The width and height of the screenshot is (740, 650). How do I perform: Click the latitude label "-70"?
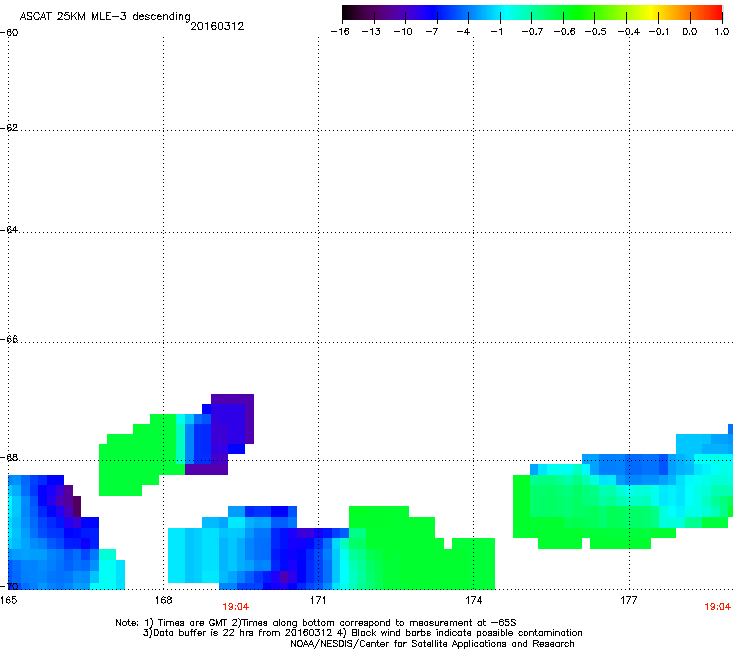coord(9,586)
